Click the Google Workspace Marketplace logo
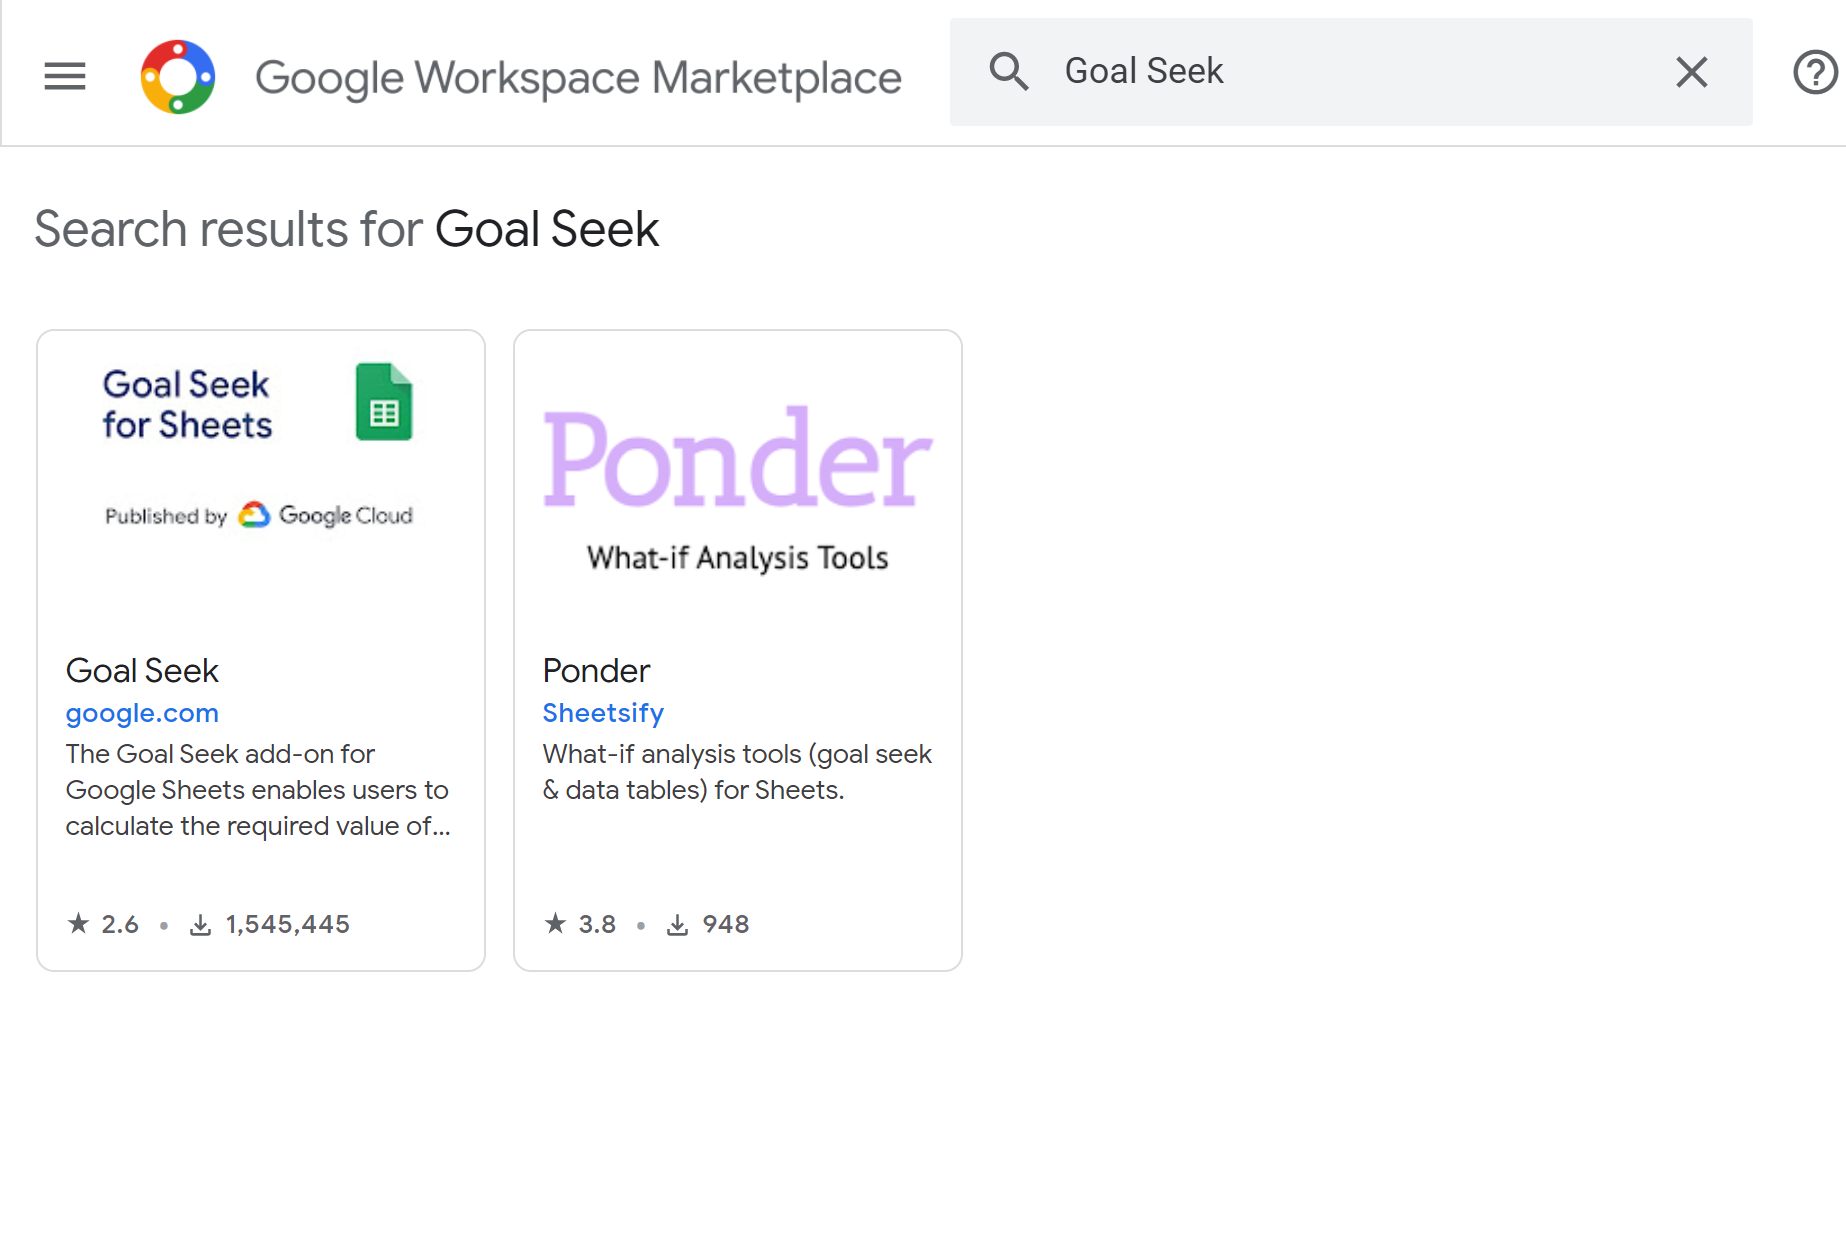This screenshot has height=1257, width=1846. [x=178, y=77]
